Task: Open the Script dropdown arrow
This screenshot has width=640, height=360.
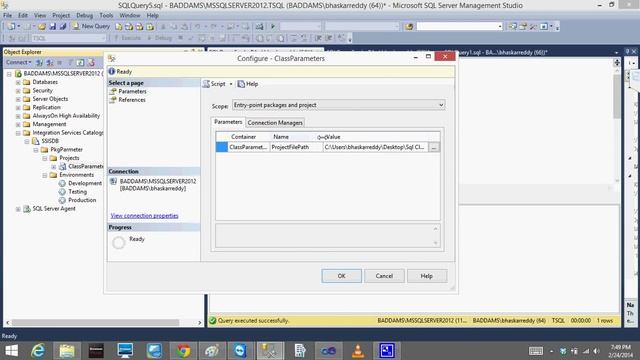Action: click(x=231, y=84)
